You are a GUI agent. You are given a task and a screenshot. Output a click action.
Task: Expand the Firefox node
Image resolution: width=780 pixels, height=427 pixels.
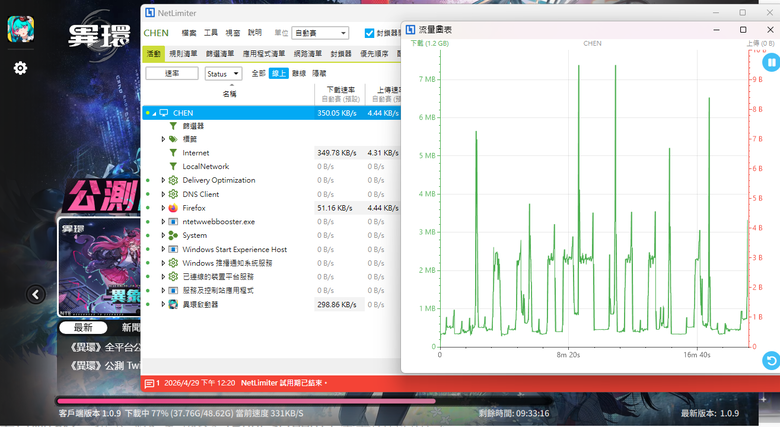[163, 208]
